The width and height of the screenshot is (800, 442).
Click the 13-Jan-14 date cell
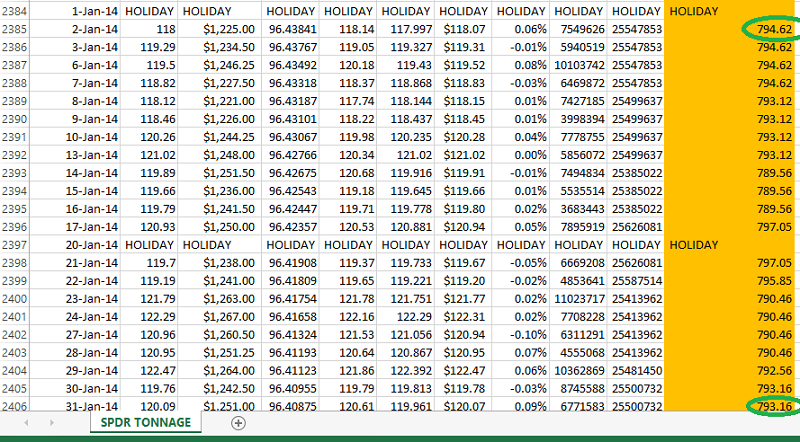tap(75, 155)
